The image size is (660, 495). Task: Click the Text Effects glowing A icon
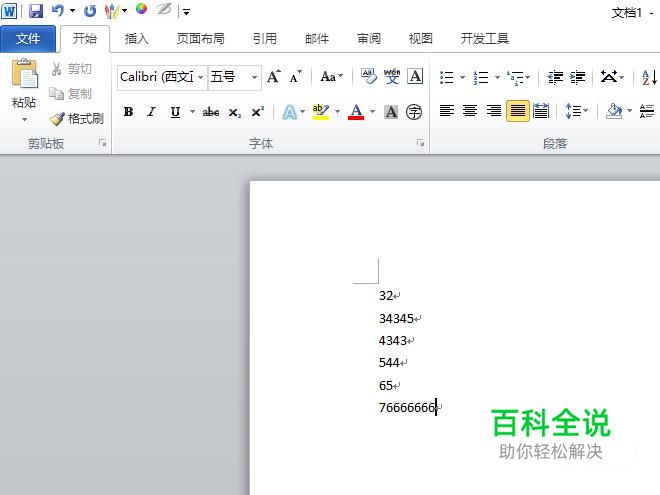[290, 112]
